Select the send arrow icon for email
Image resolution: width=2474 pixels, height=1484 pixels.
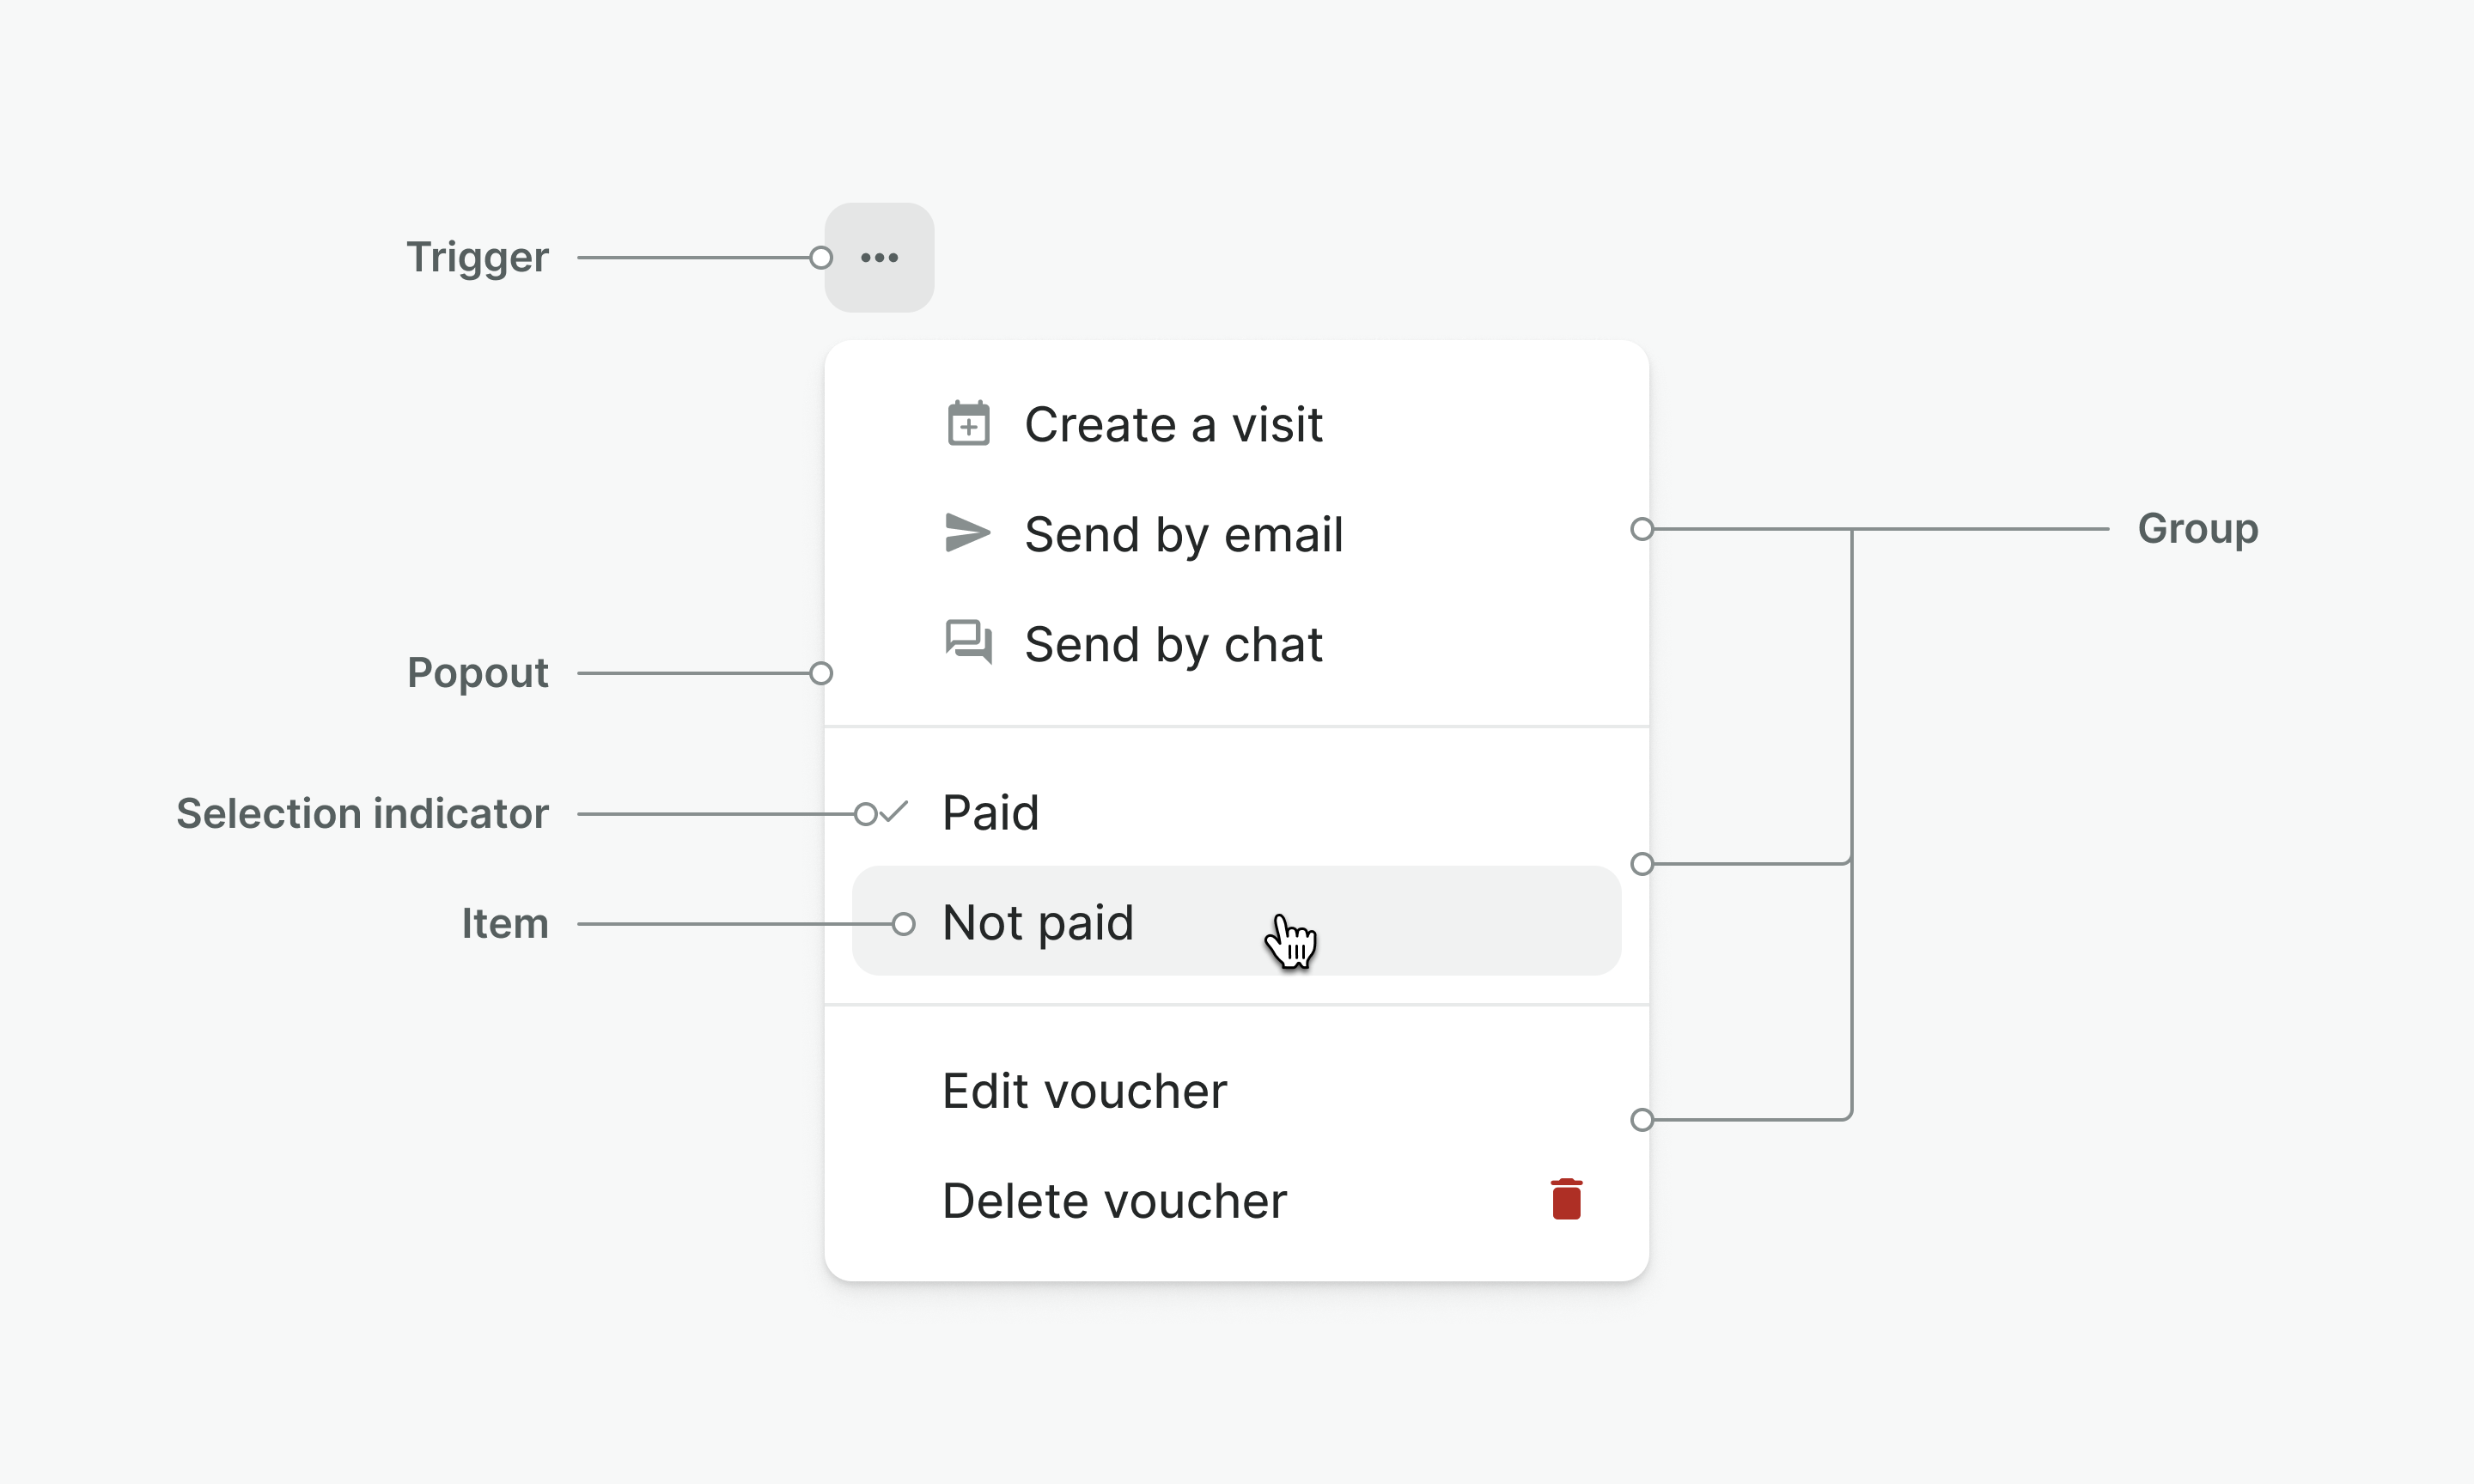966,533
